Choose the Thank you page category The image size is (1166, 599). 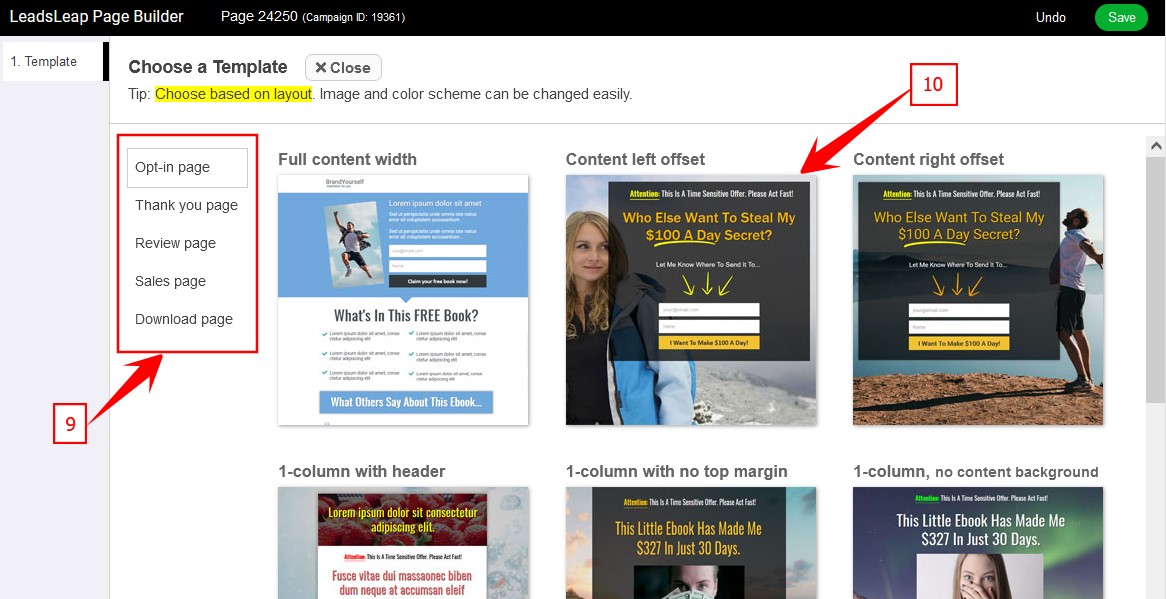187,205
